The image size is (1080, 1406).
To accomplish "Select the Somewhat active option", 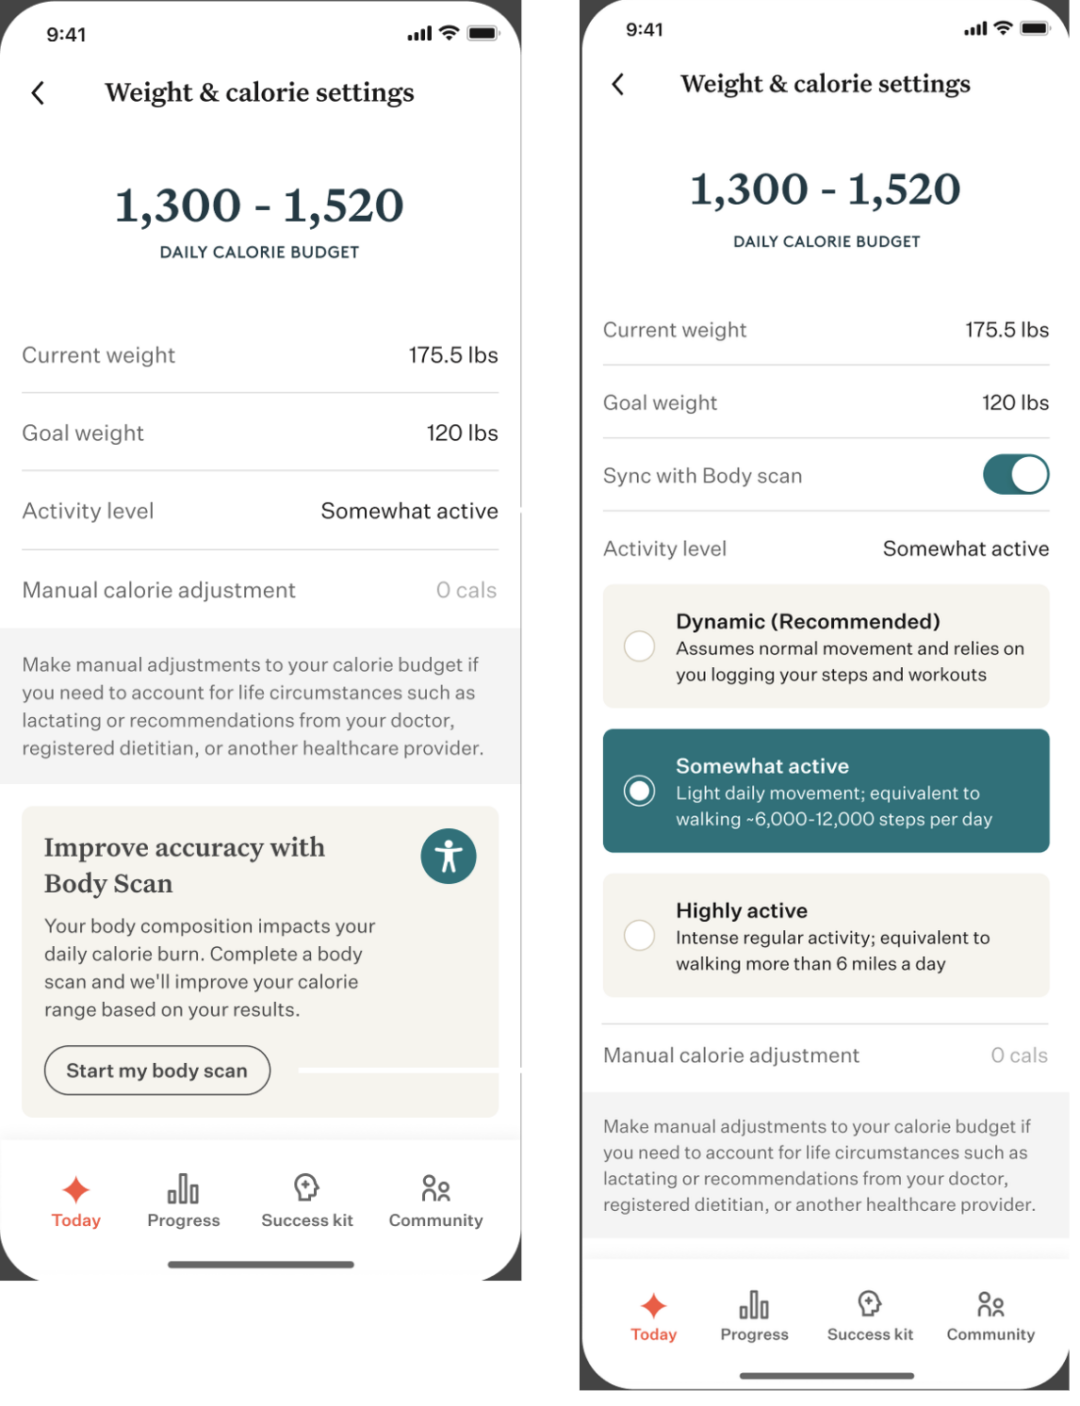I will click(x=640, y=791).
